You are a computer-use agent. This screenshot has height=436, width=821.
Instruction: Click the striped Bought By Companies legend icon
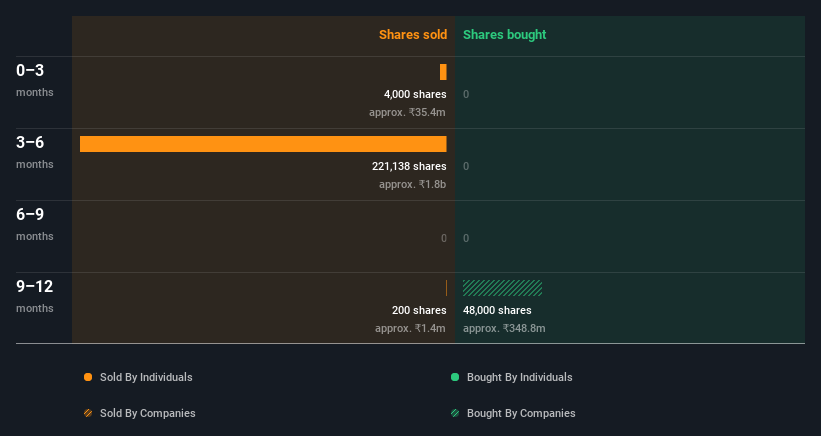click(x=455, y=413)
